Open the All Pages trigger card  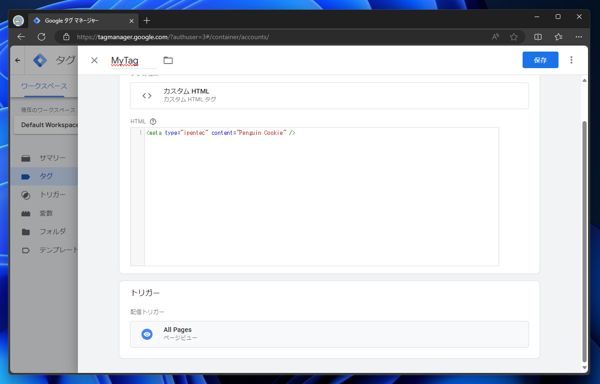329,334
